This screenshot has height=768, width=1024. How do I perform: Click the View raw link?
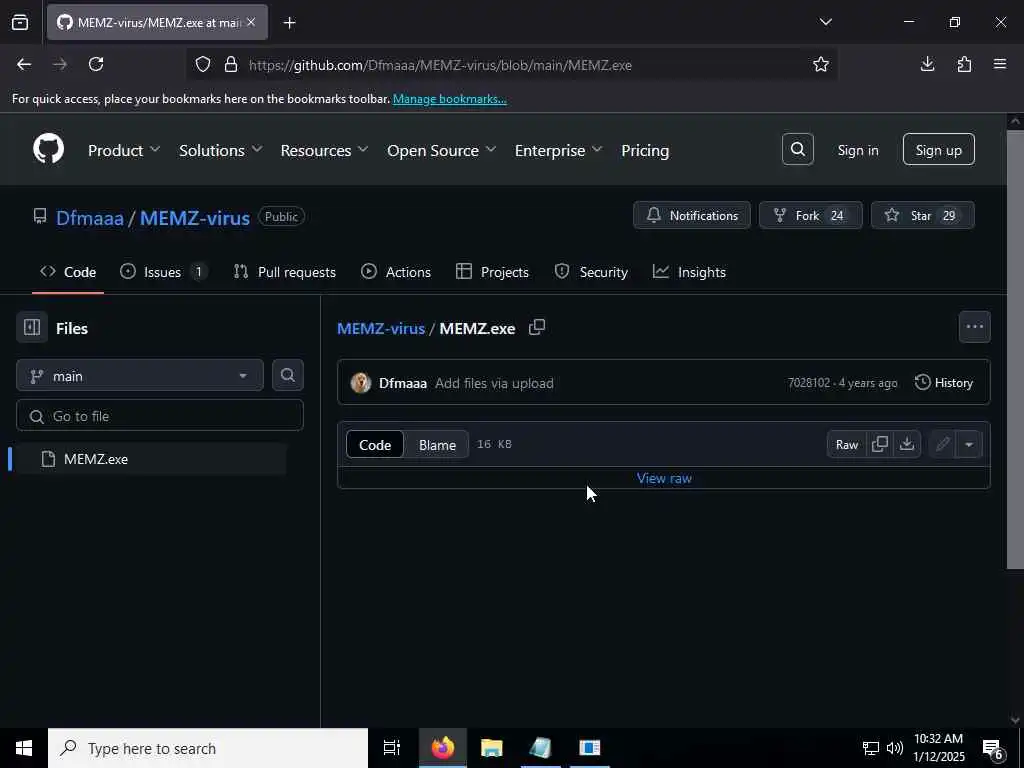click(664, 478)
